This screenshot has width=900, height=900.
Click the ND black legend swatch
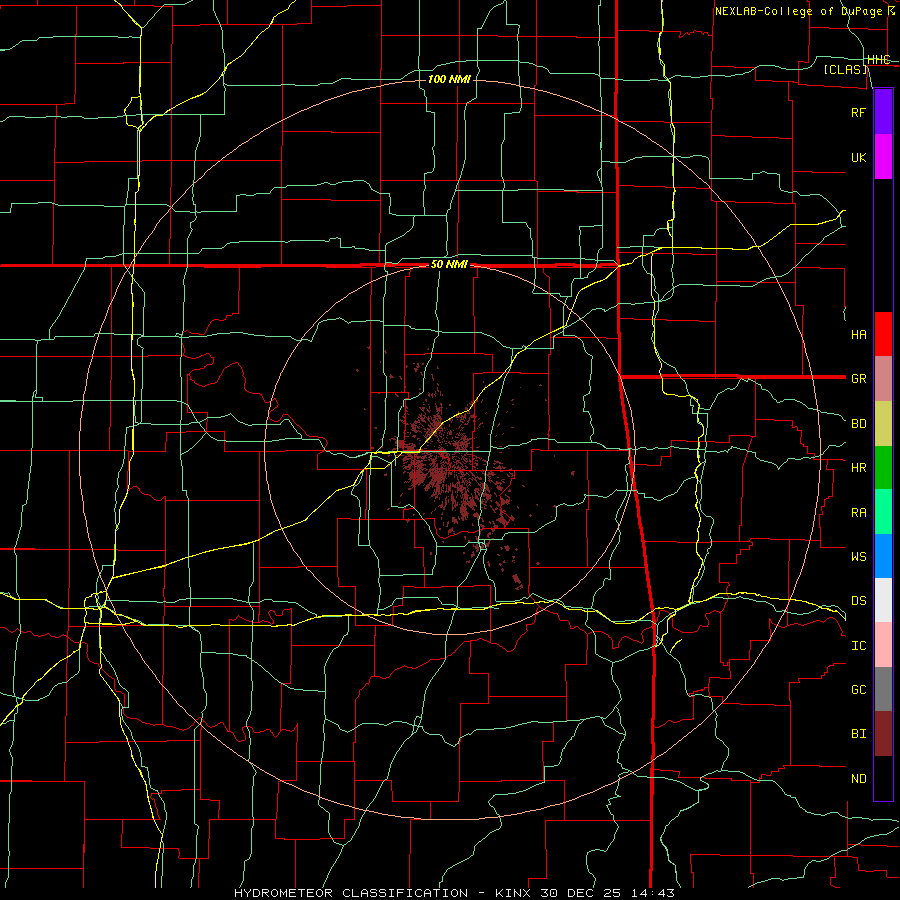pyautogui.click(x=883, y=778)
